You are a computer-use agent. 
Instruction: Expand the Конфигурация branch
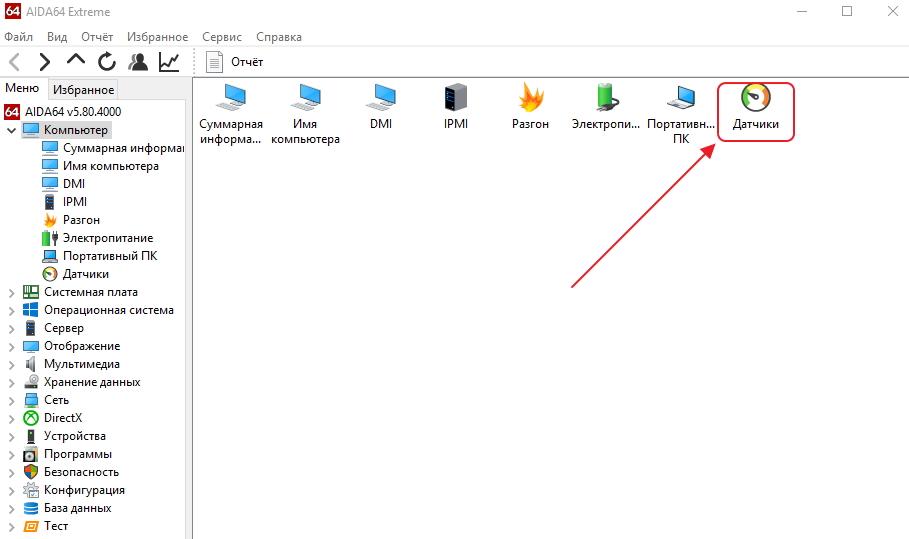click(11, 490)
